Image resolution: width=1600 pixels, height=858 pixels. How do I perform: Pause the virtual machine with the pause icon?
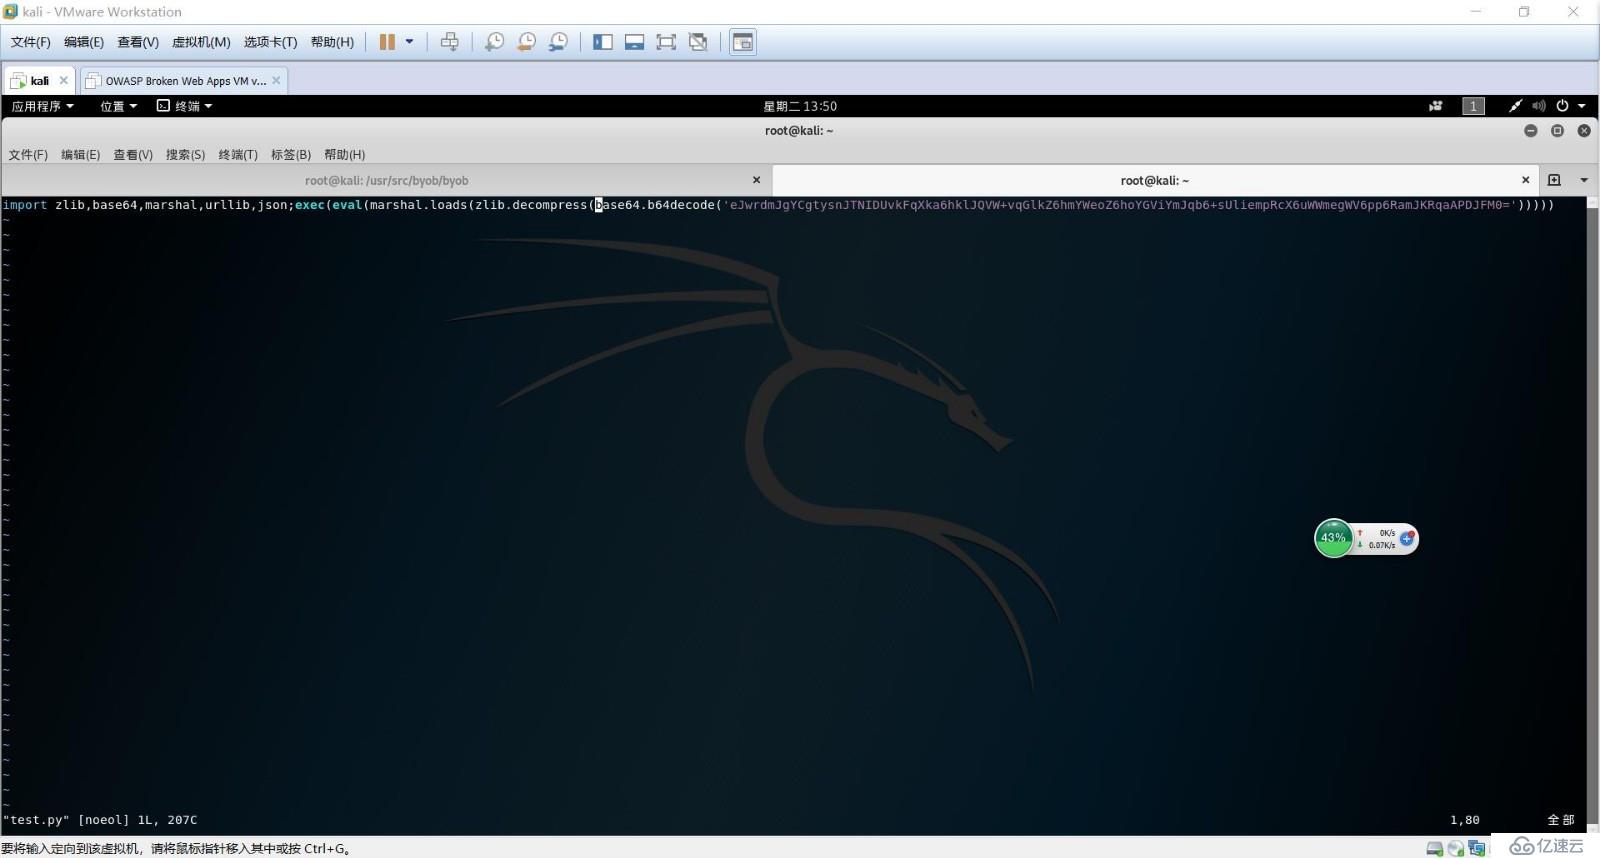tap(387, 42)
